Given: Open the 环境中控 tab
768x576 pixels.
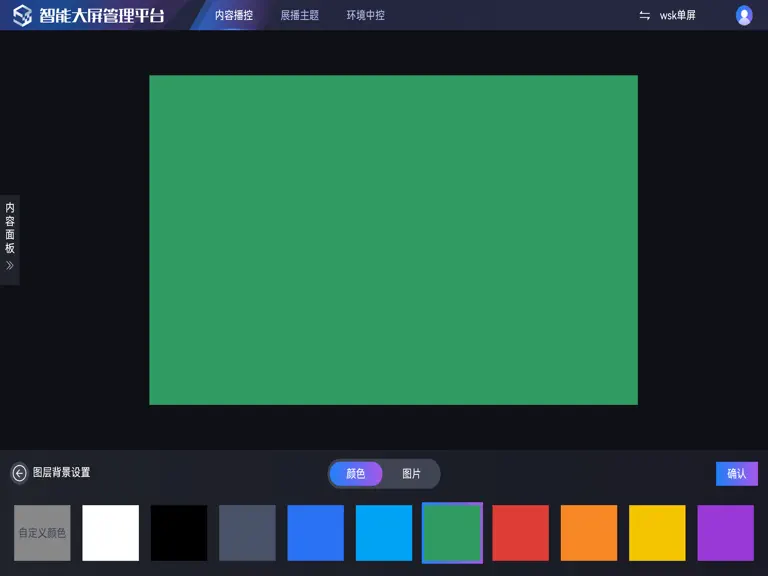Looking at the screenshot, I should point(366,15).
